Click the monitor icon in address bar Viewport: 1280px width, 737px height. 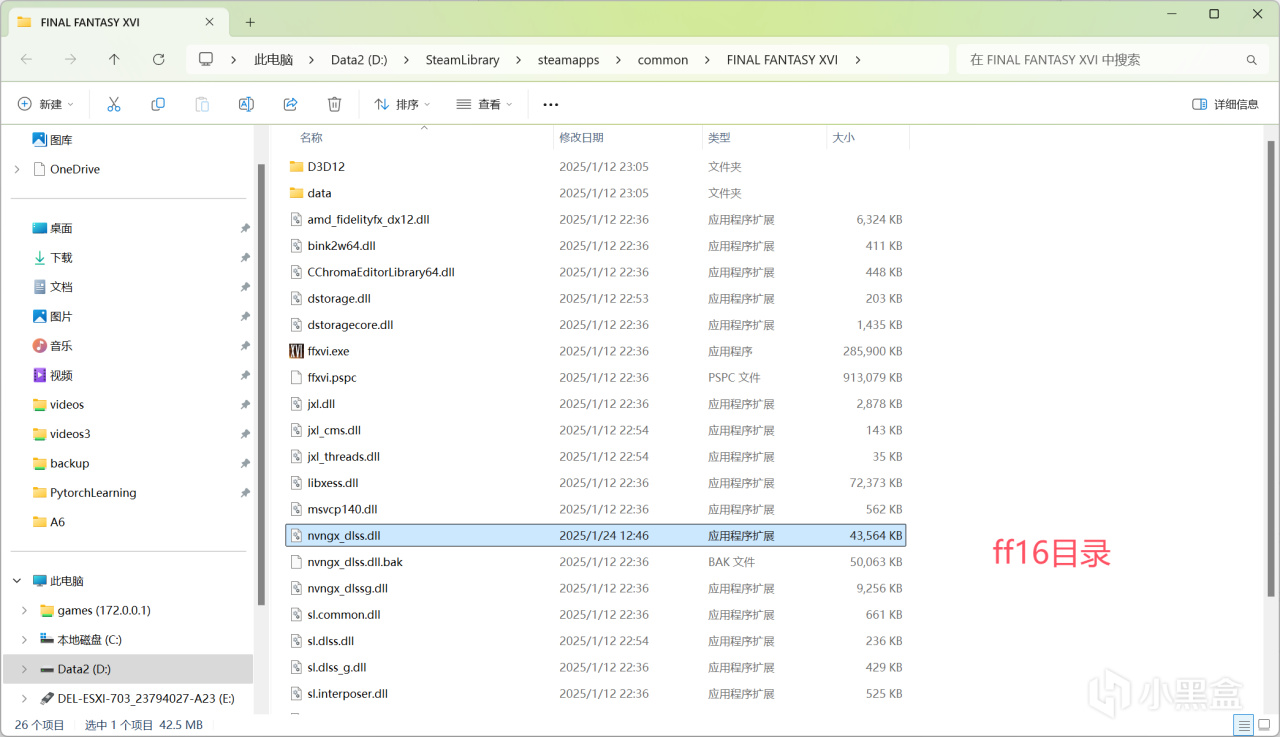(206, 60)
